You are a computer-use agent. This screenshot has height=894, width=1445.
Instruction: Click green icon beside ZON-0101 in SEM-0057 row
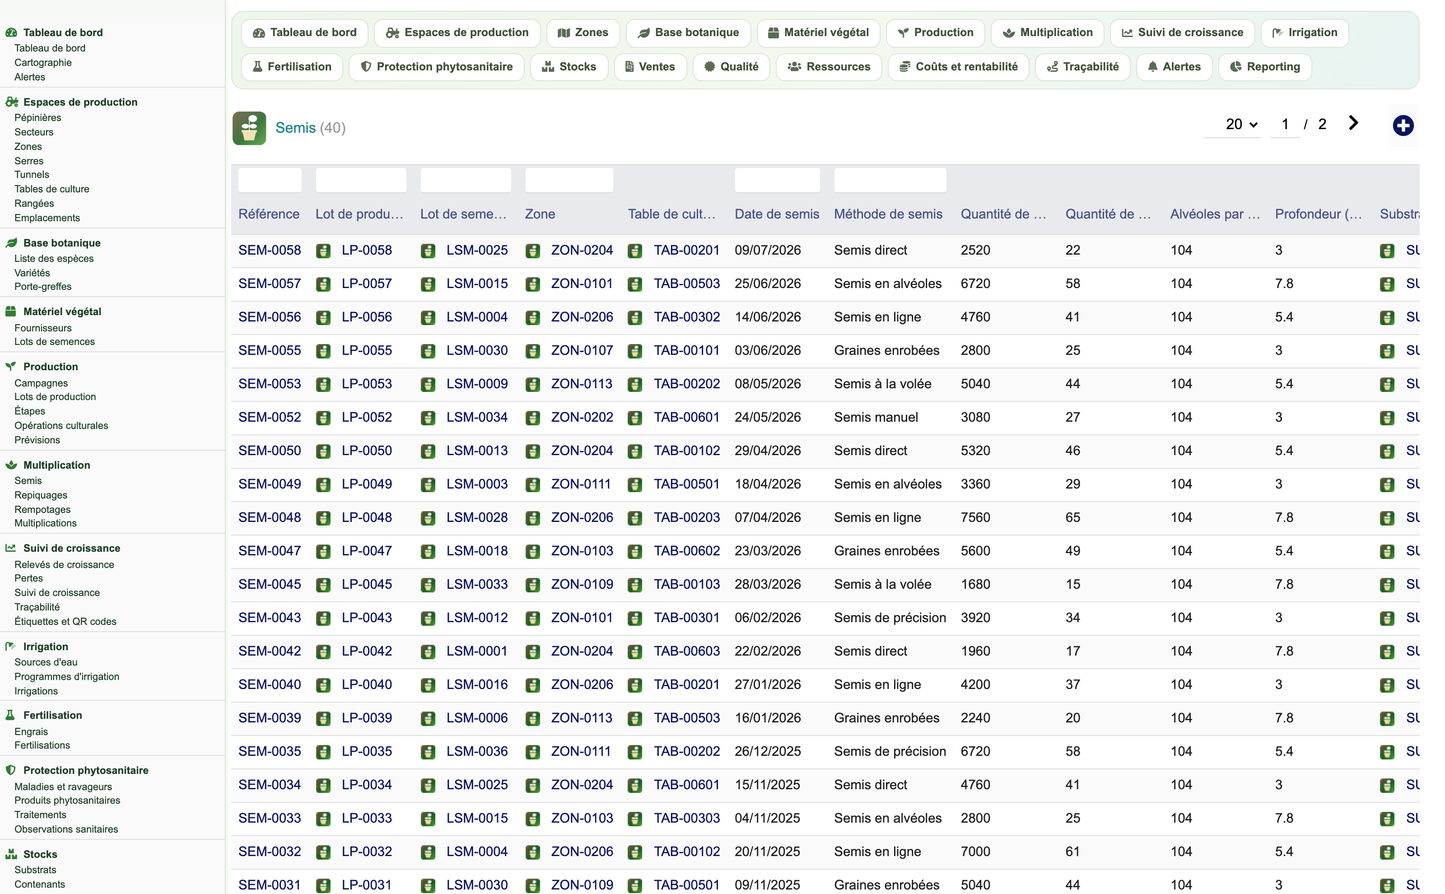[x=533, y=284]
